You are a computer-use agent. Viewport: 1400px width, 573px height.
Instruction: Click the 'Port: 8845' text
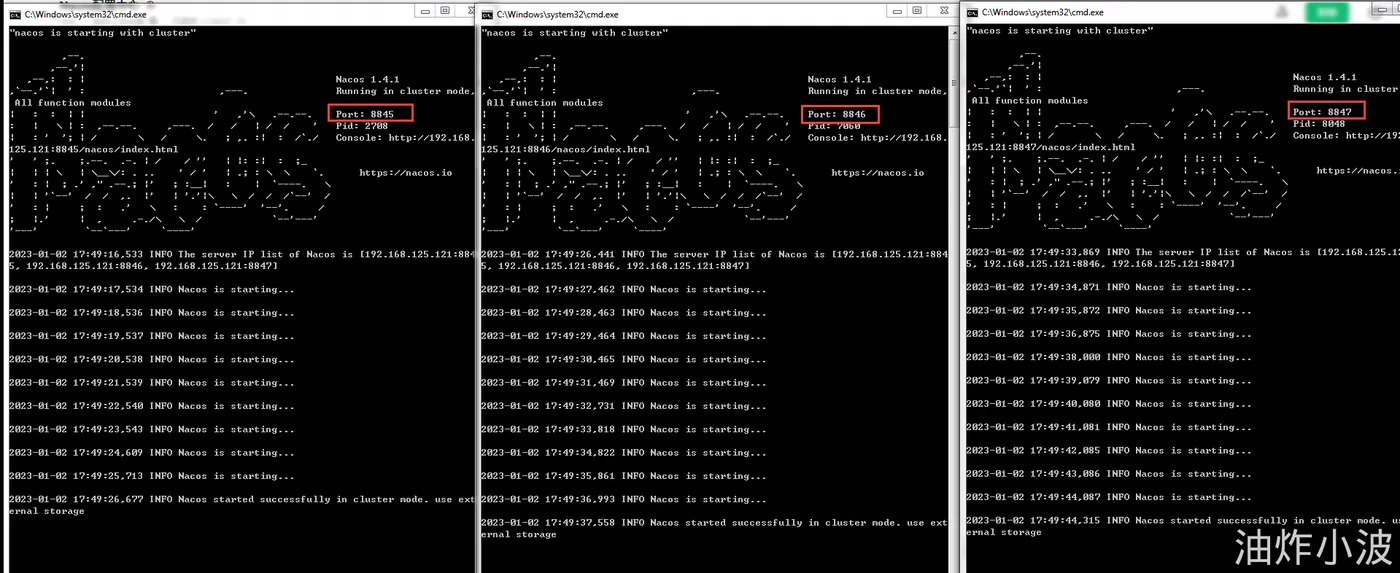click(364, 114)
